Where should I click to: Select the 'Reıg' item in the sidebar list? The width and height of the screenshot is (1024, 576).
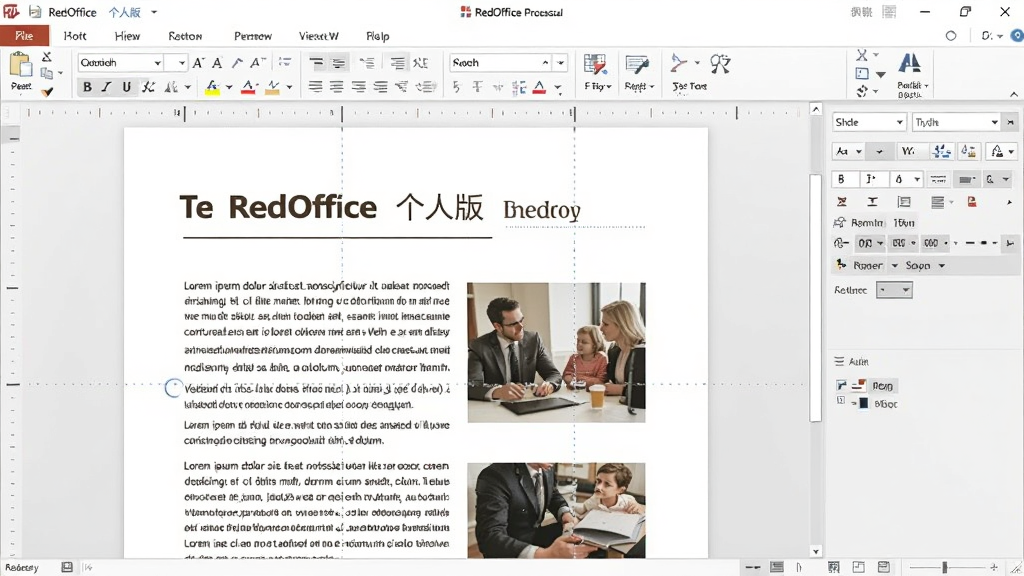(882, 386)
